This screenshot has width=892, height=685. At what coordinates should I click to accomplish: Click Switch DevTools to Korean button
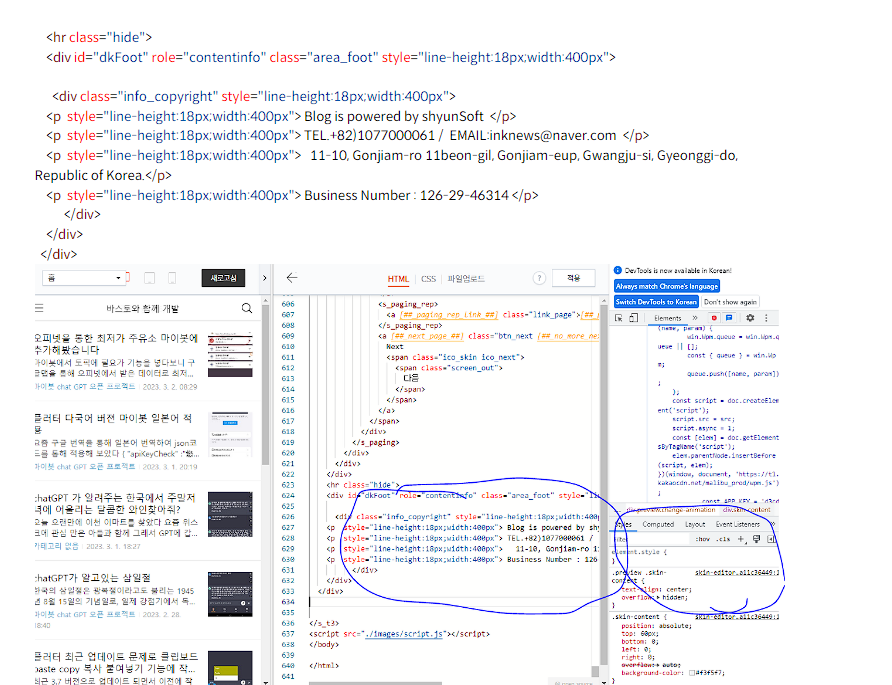point(656,302)
